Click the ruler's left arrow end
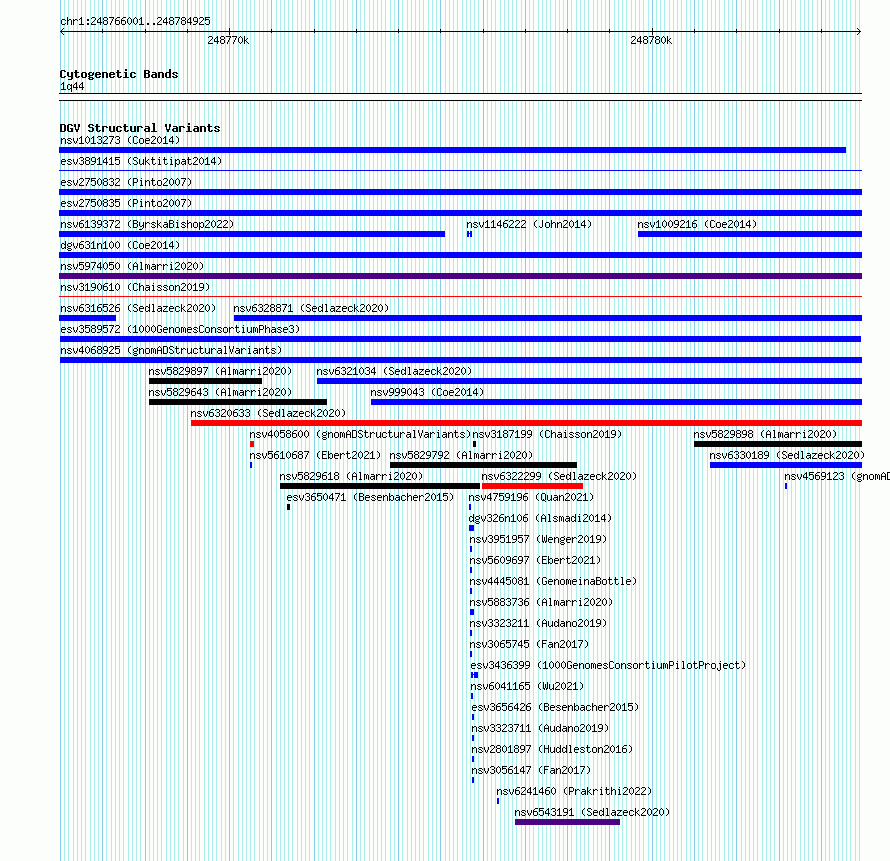 pyautogui.click(x=62, y=32)
